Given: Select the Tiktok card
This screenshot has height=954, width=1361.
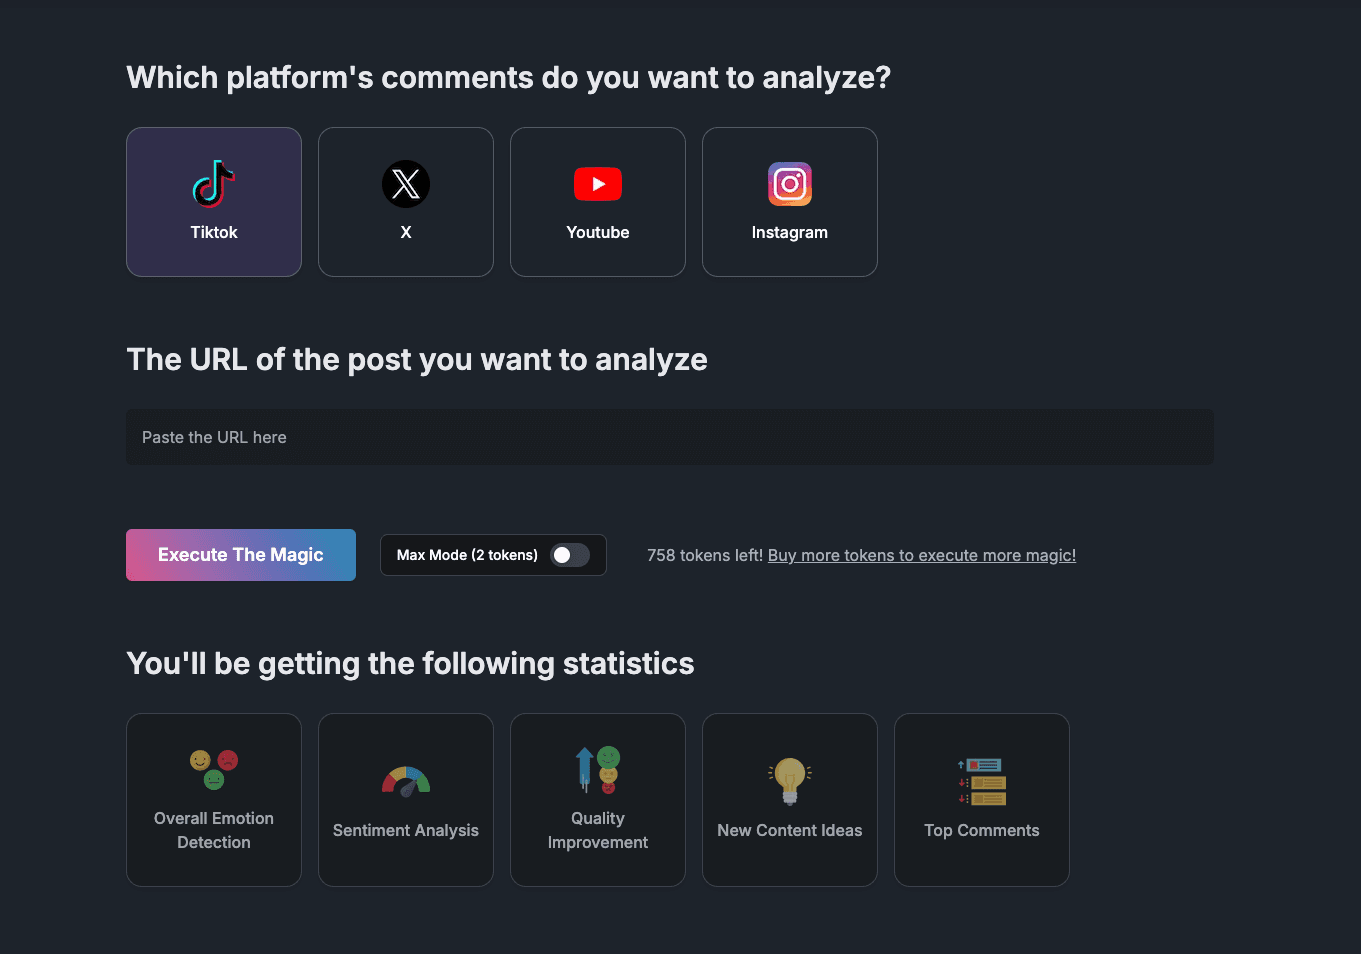Looking at the screenshot, I should tap(213, 201).
